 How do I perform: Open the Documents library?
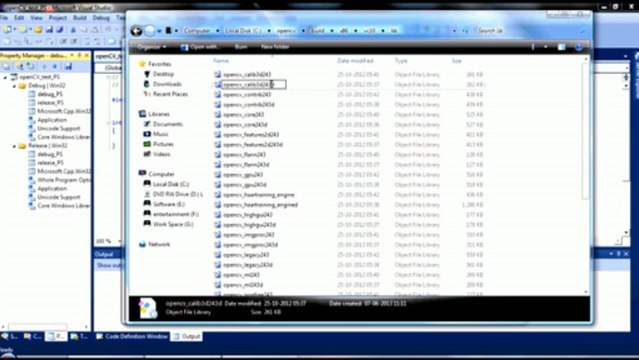[167, 124]
